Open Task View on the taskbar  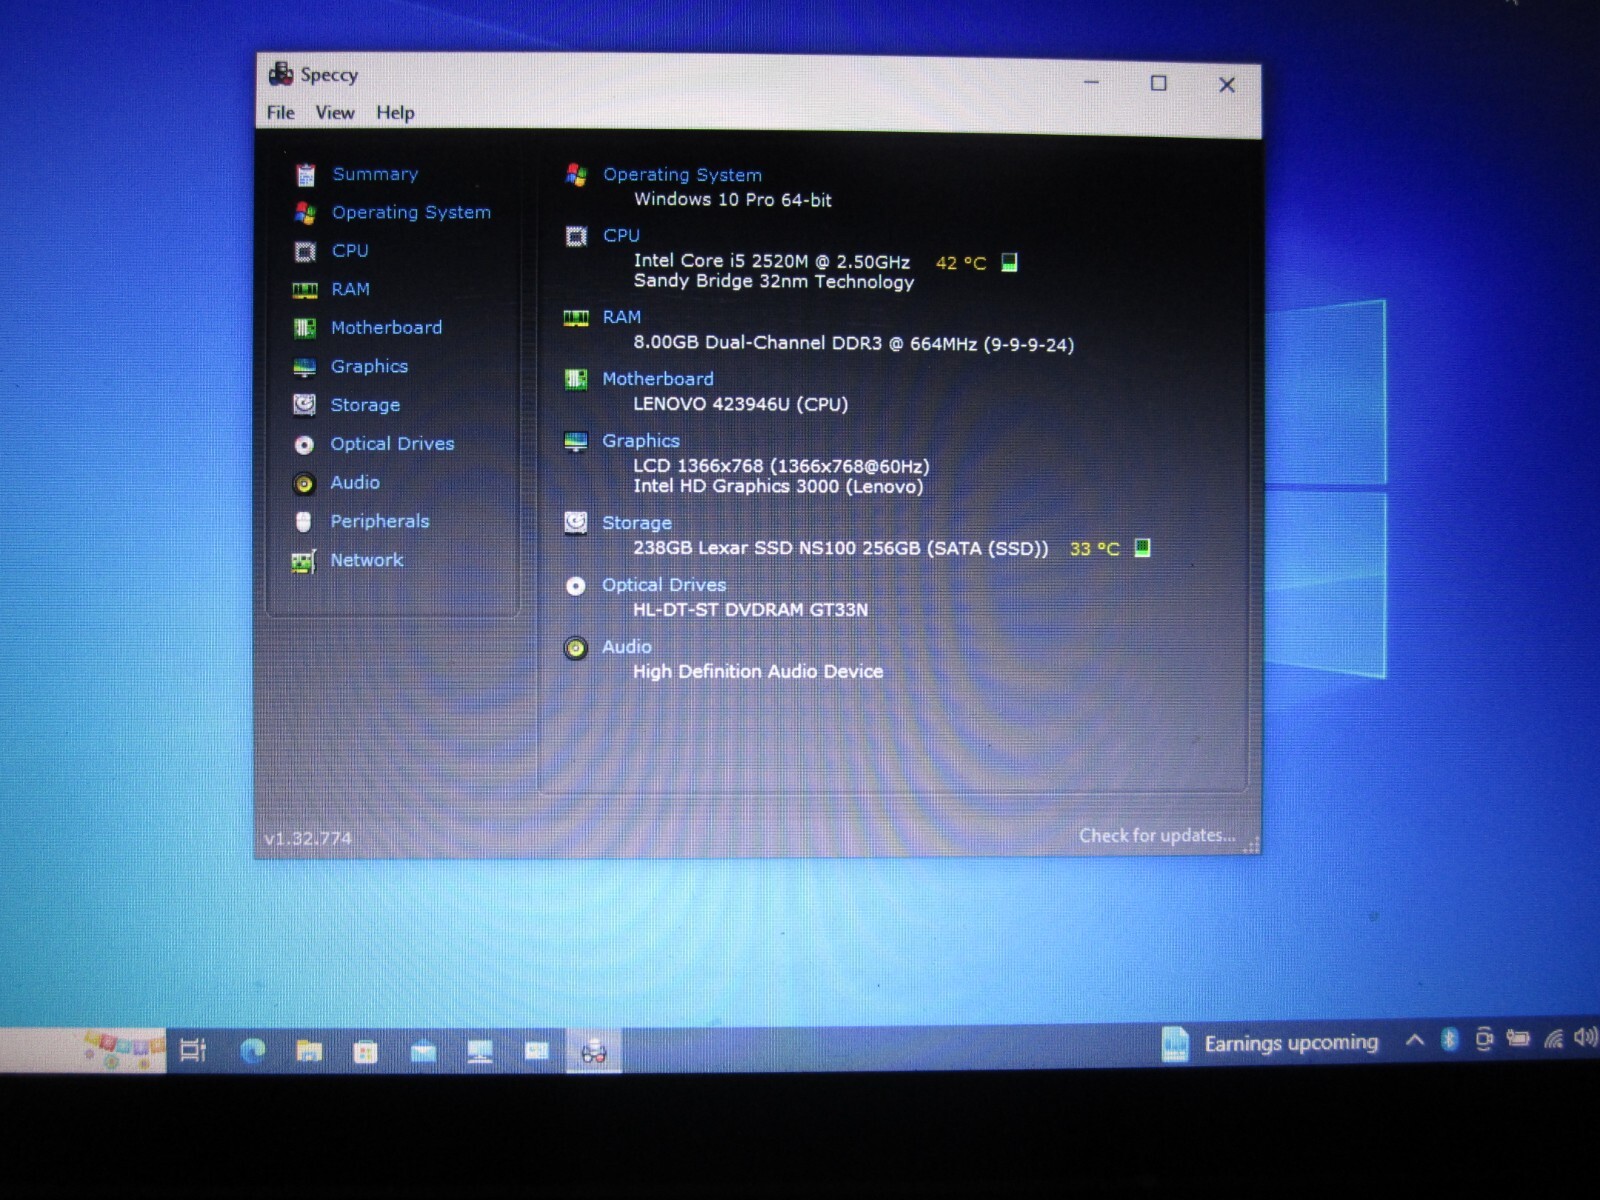click(x=193, y=1050)
